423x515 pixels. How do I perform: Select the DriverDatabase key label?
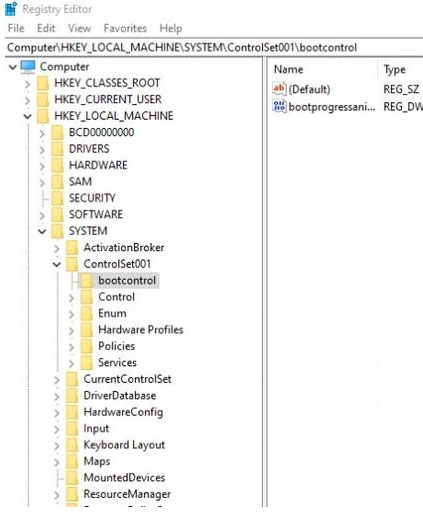tap(120, 396)
